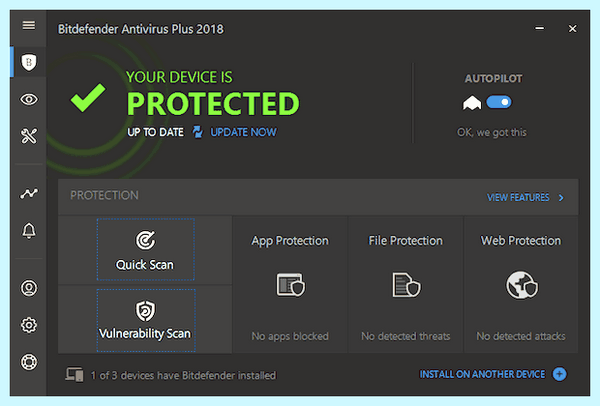This screenshot has width=600, height=406.
Task: Open the Privacy eye icon in sidebar
Action: click(29, 99)
